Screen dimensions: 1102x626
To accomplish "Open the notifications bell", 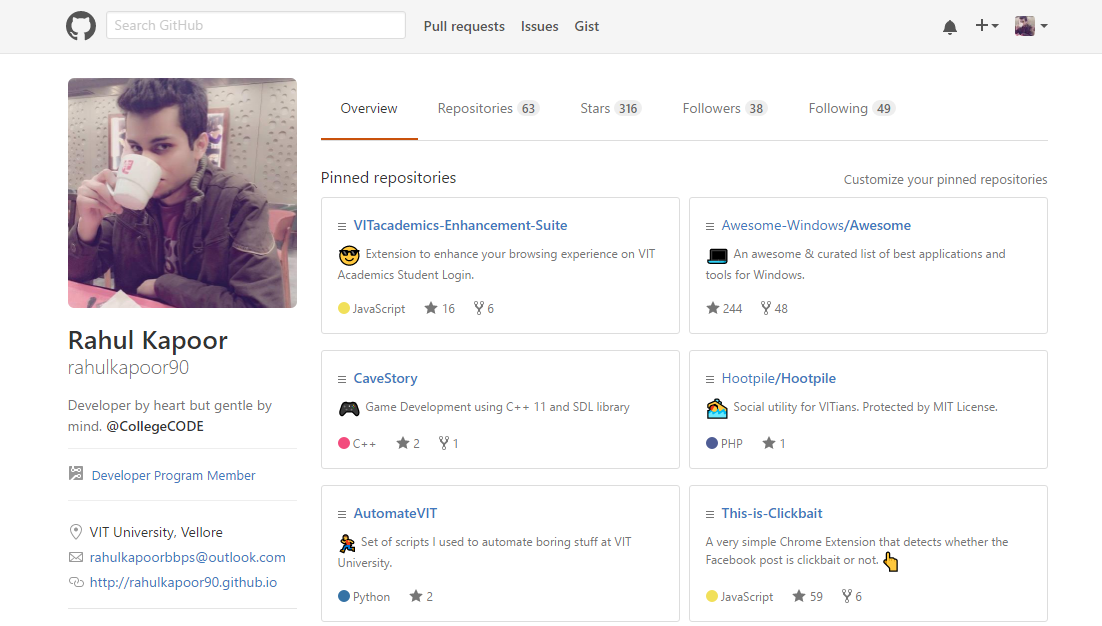I will point(949,27).
